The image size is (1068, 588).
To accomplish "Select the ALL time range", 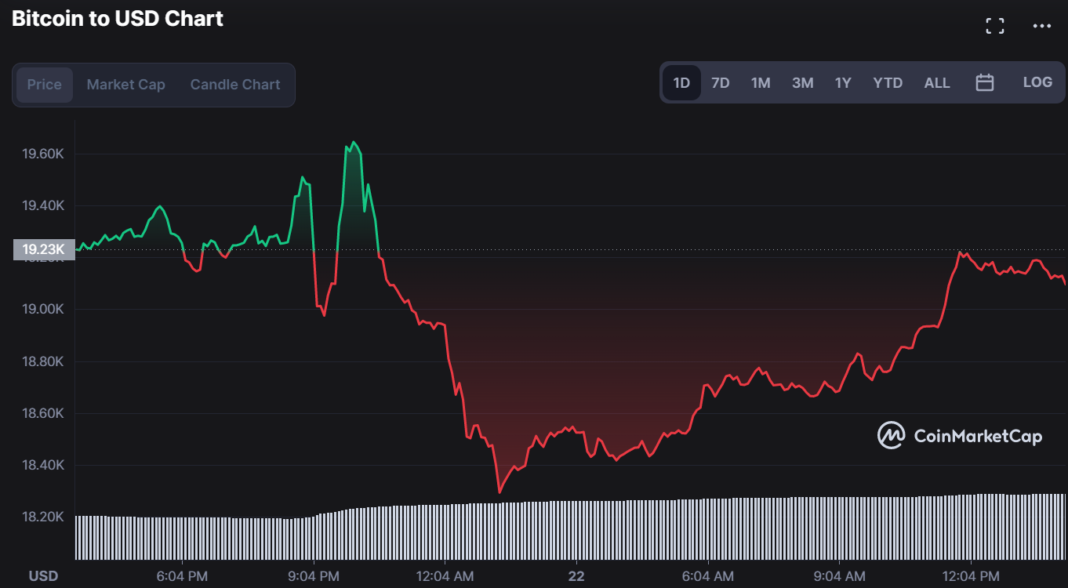I will point(936,82).
